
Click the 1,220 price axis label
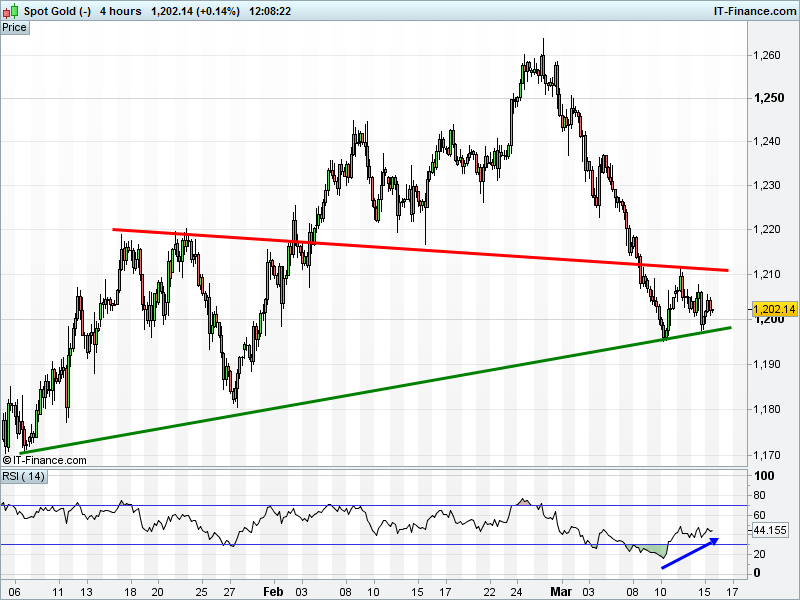(x=767, y=229)
